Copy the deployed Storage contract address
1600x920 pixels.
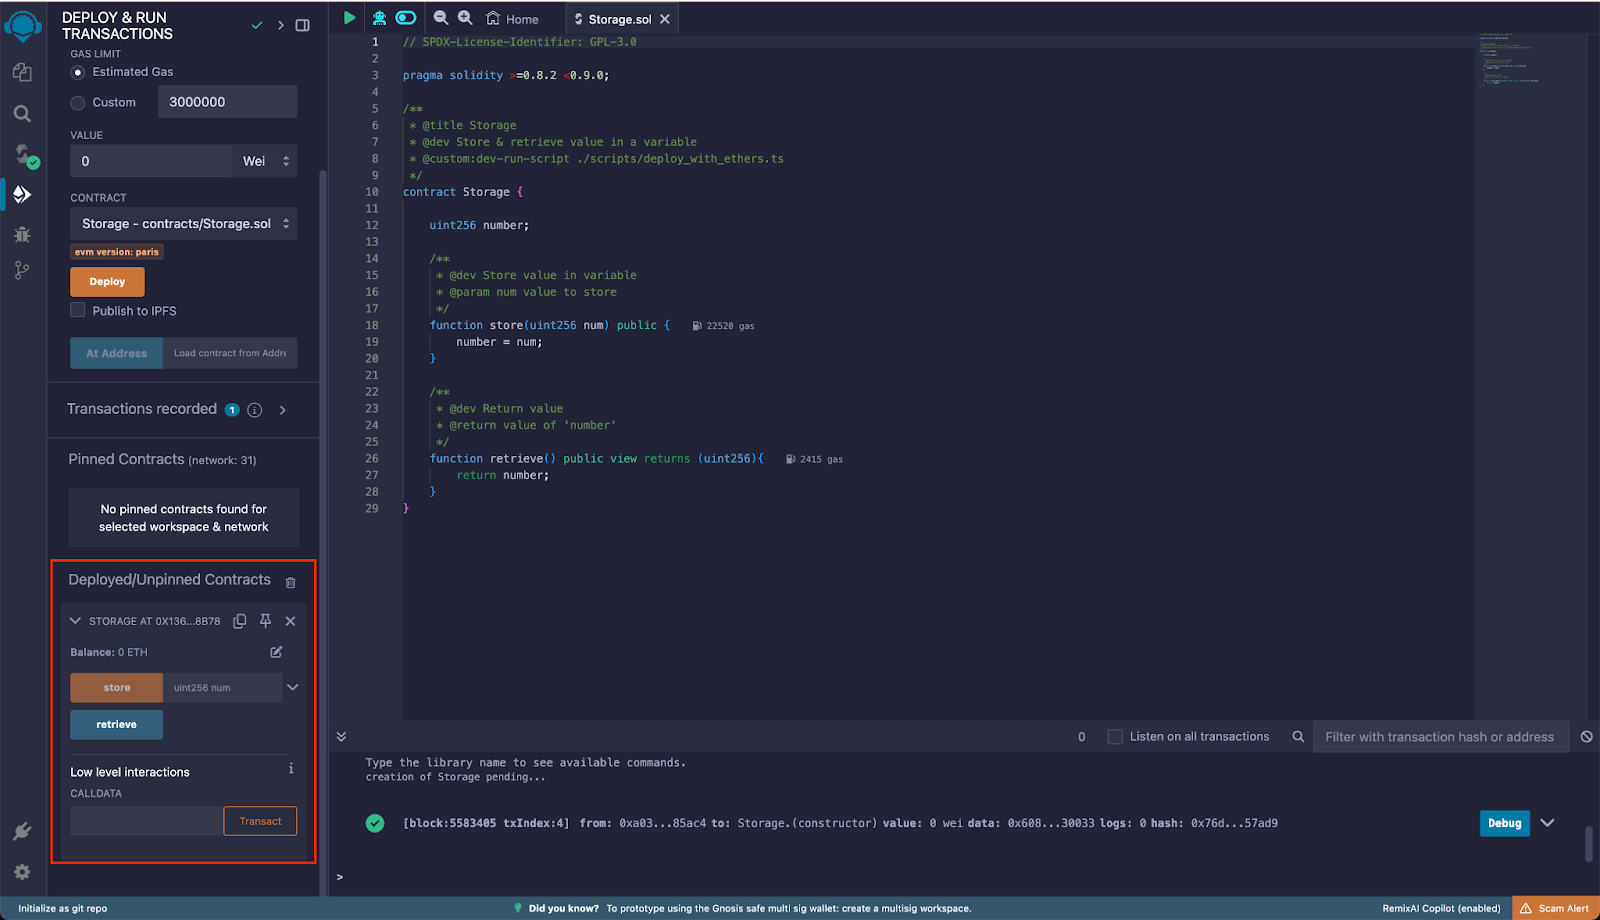(x=240, y=621)
